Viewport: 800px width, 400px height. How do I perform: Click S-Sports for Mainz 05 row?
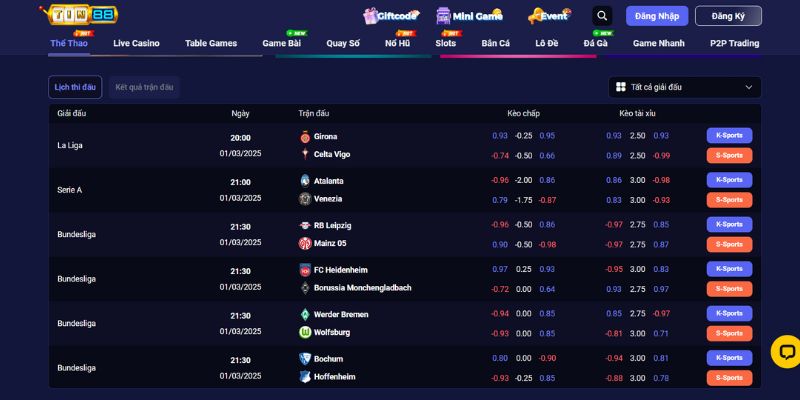click(730, 244)
